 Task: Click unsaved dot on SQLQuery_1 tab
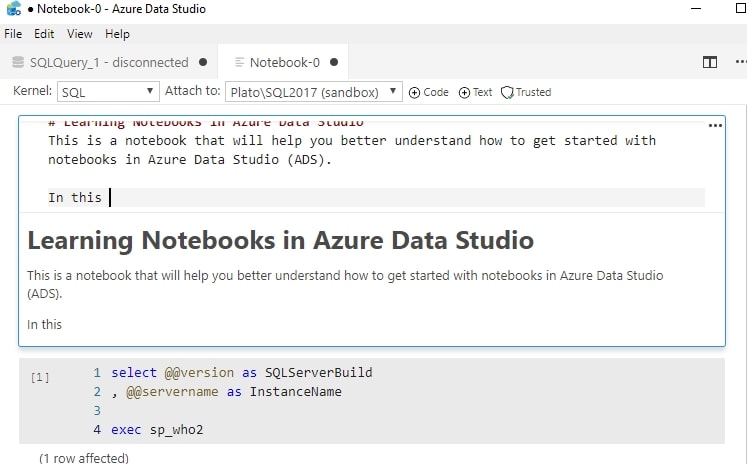click(203, 62)
